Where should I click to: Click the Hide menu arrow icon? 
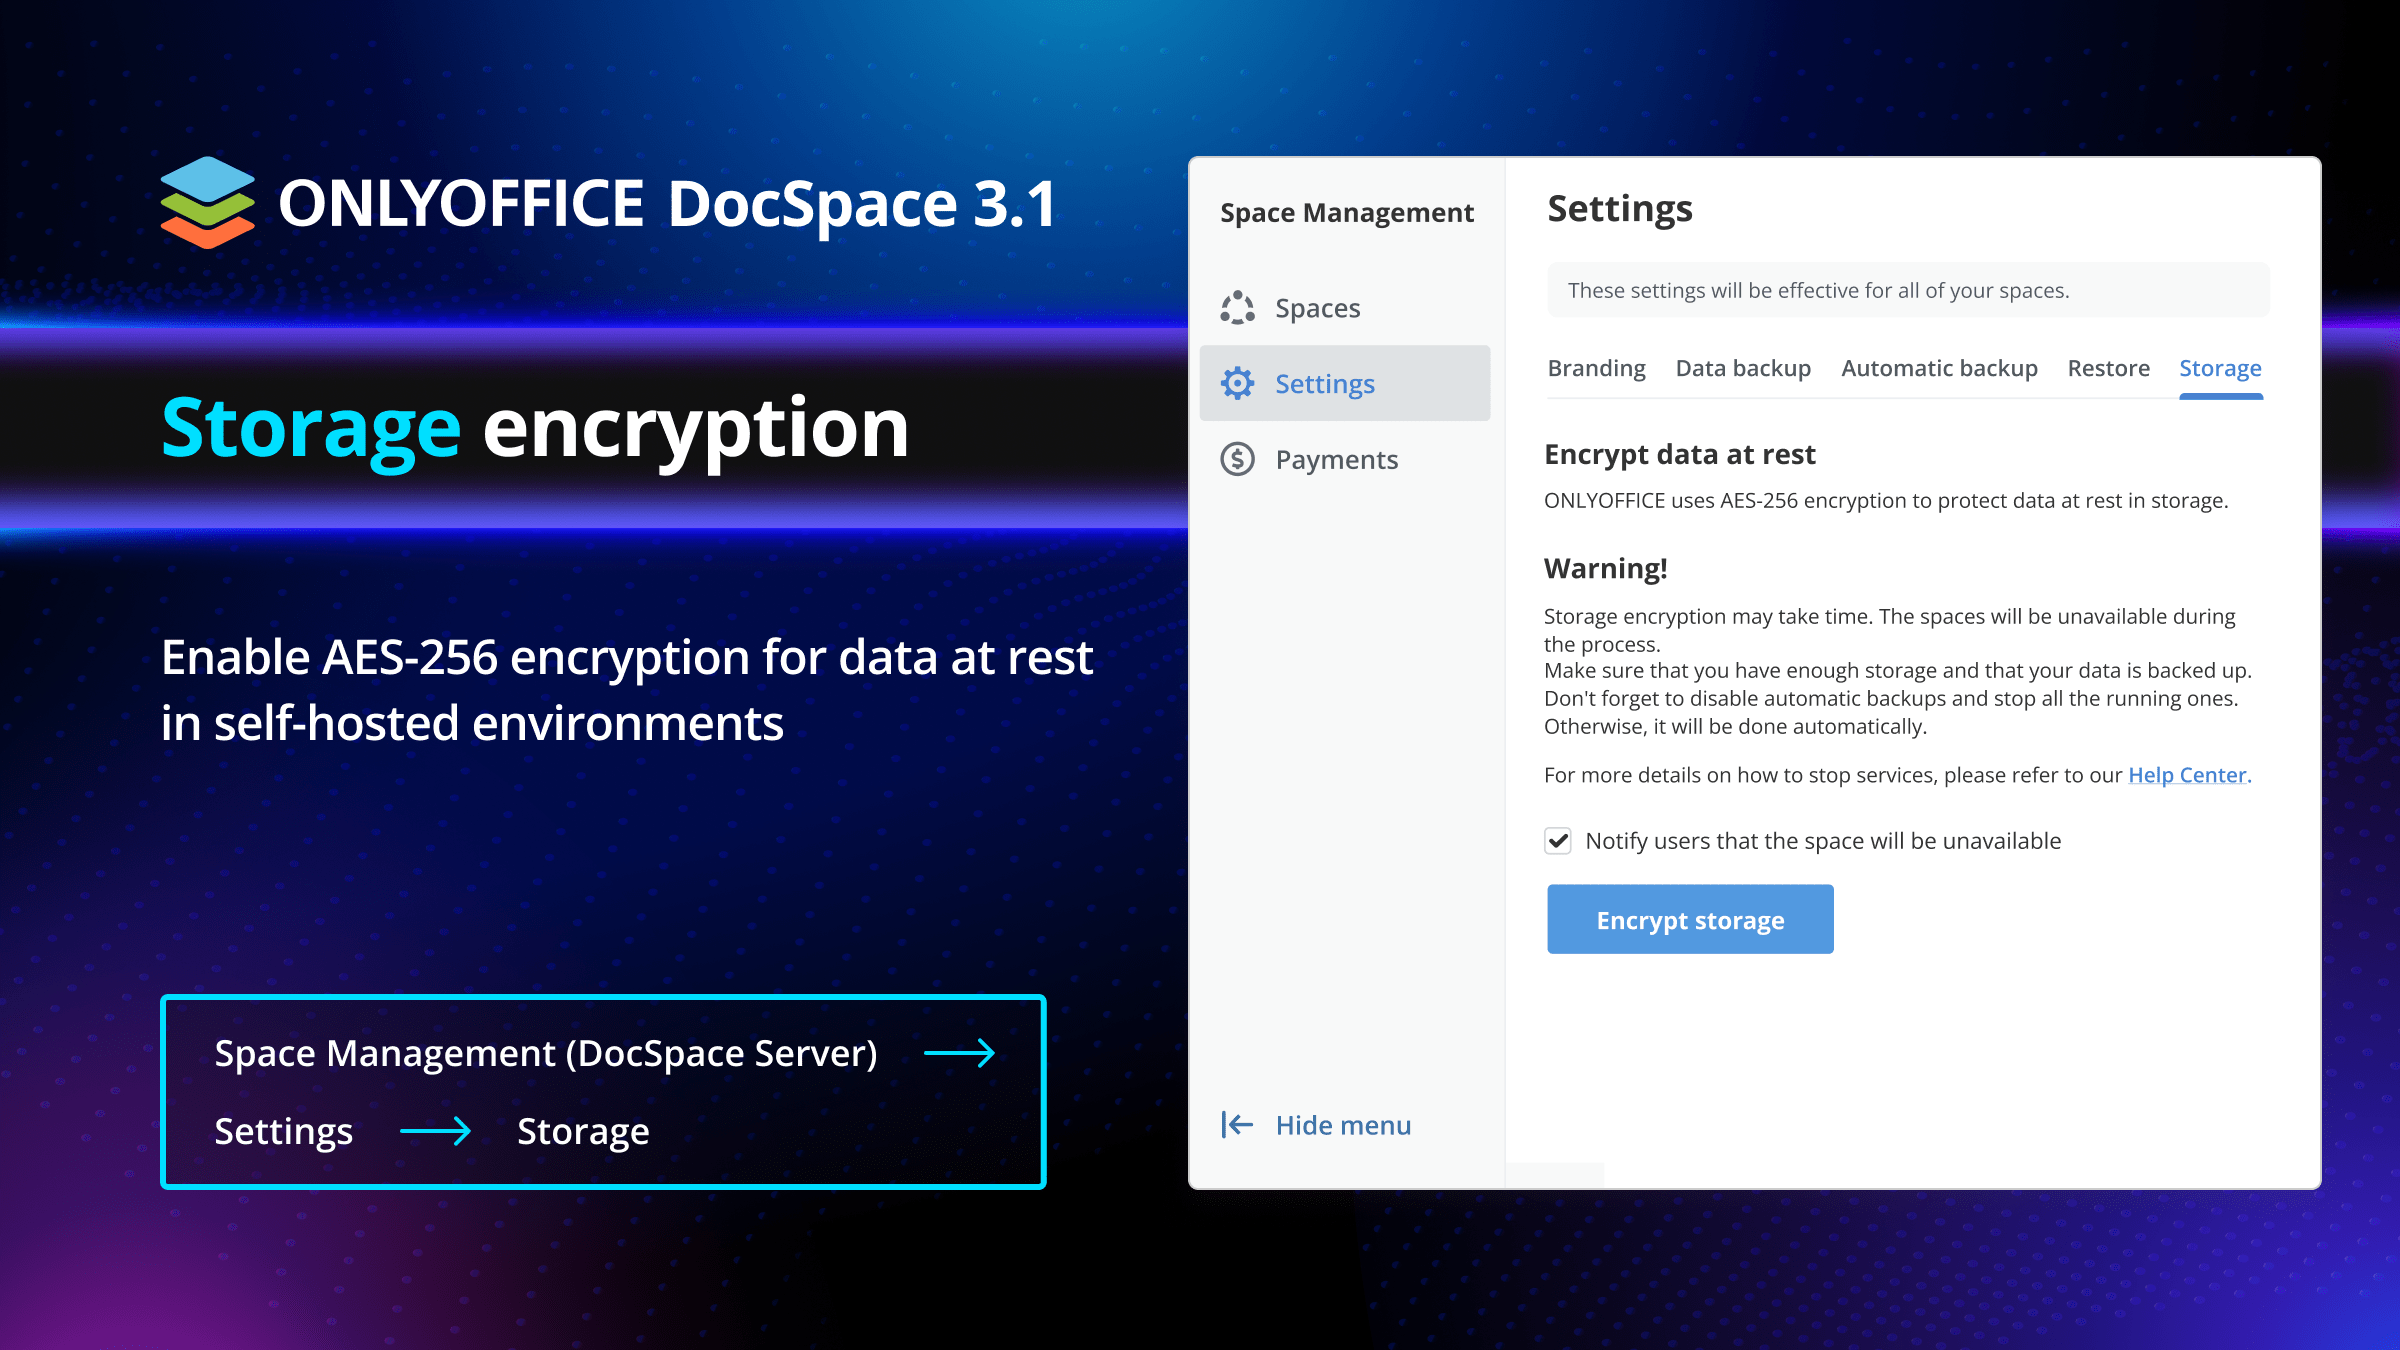coord(1237,1125)
